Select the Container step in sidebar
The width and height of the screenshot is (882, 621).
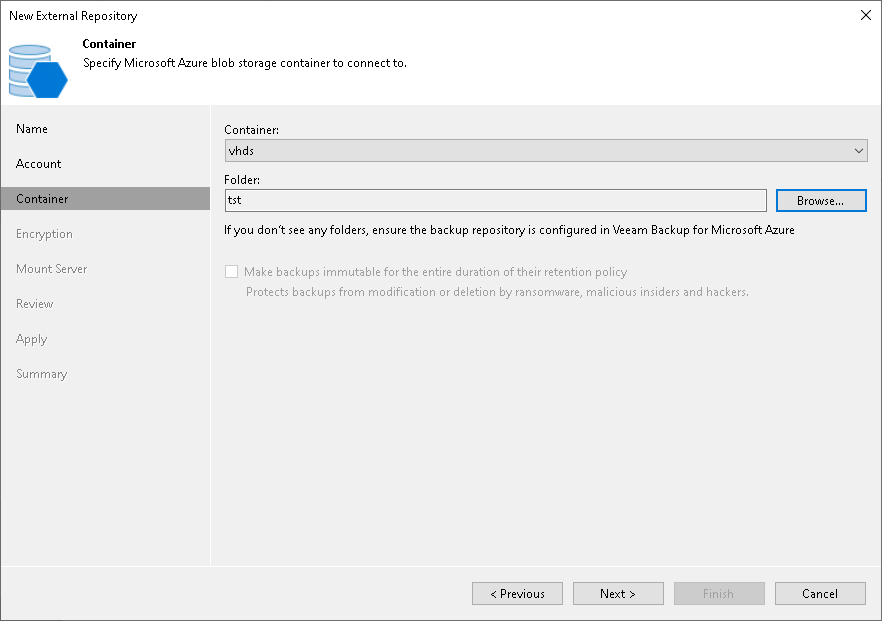point(105,199)
